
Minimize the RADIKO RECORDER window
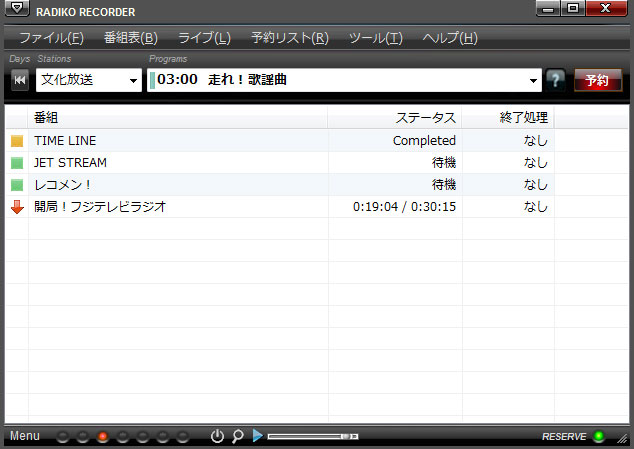point(548,8)
